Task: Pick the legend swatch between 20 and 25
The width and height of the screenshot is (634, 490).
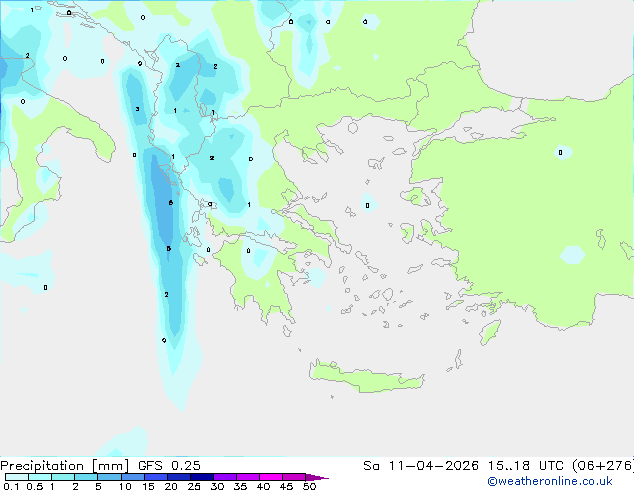Action: 179,477
